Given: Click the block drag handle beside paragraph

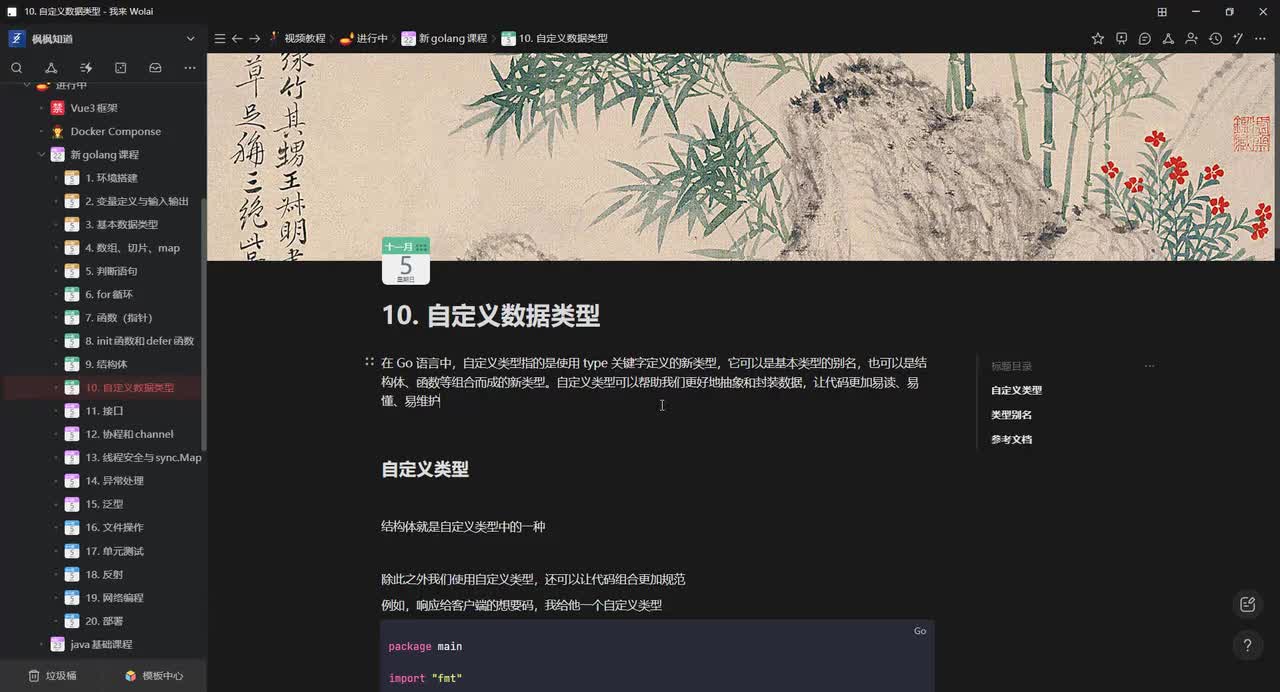Looking at the screenshot, I should pyautogui.click(x=369, y=361).
